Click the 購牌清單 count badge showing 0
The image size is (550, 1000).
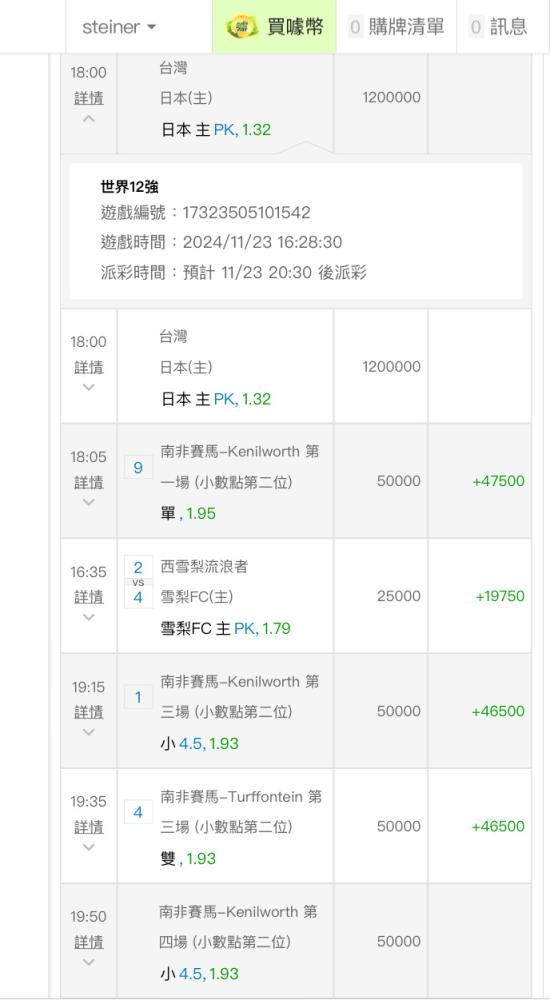click(x=355, y=27)
